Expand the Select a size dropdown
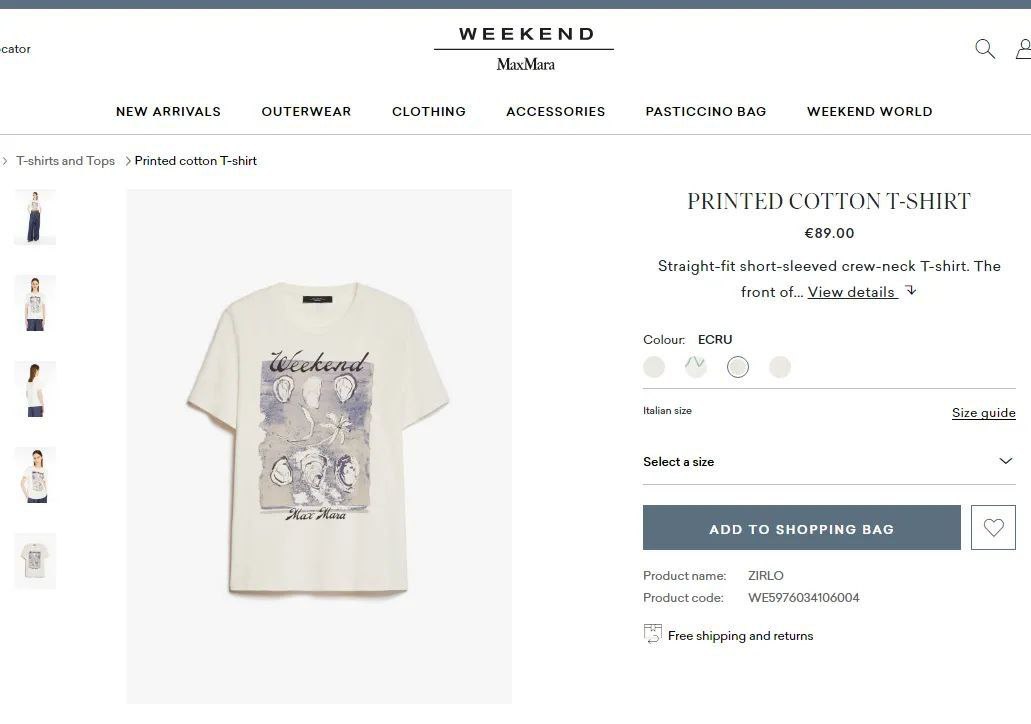This screenshot has width=1031, height=724. click(829, 462)
